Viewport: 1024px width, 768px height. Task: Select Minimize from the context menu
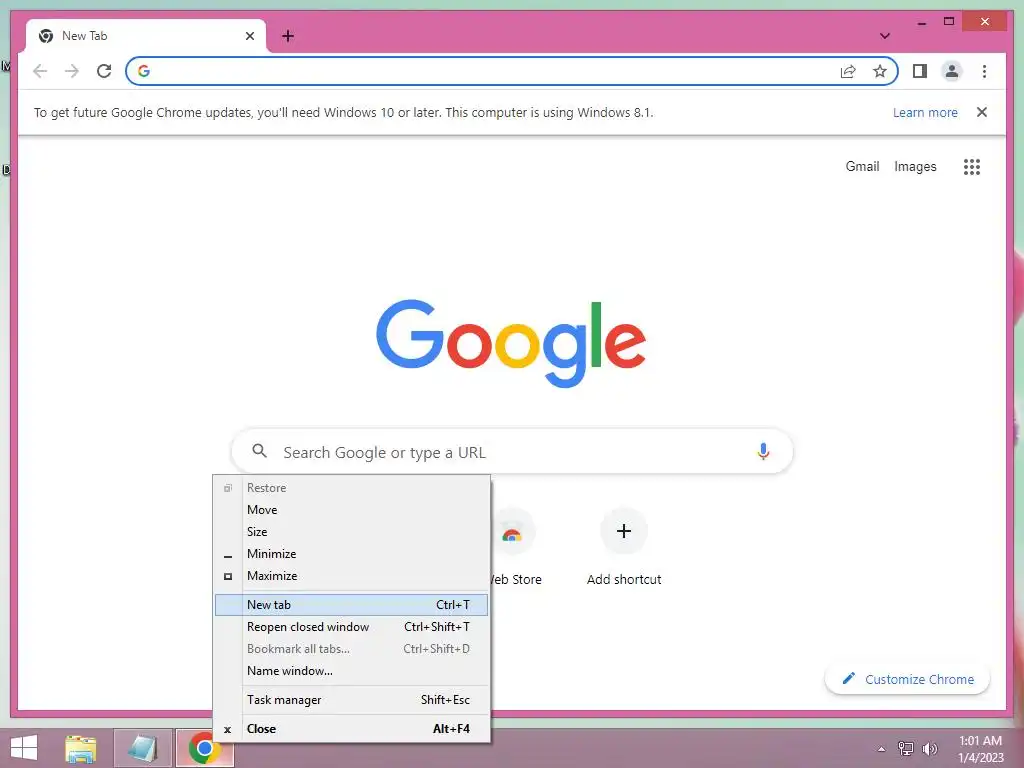[x=351, y=554]
